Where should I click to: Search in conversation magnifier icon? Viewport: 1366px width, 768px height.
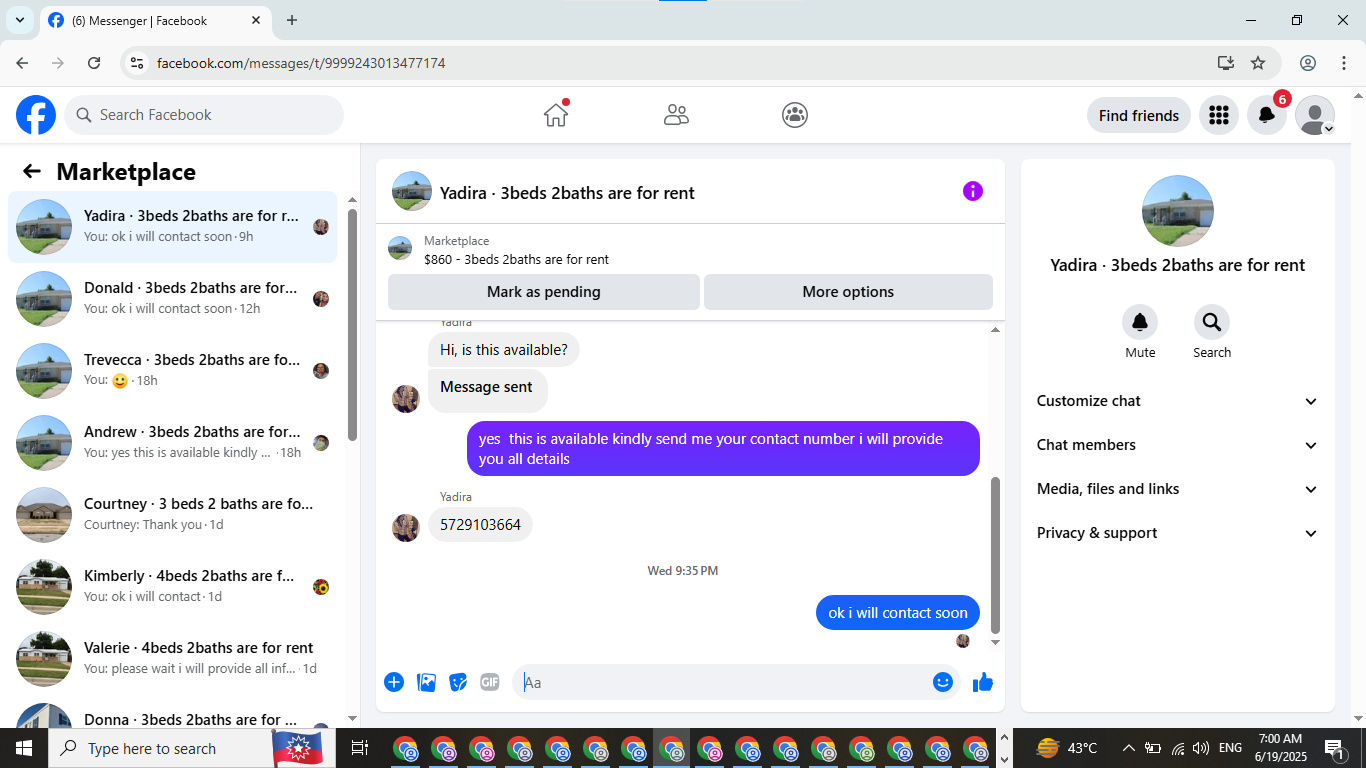pyautogui.click(x=1212, y=322)
